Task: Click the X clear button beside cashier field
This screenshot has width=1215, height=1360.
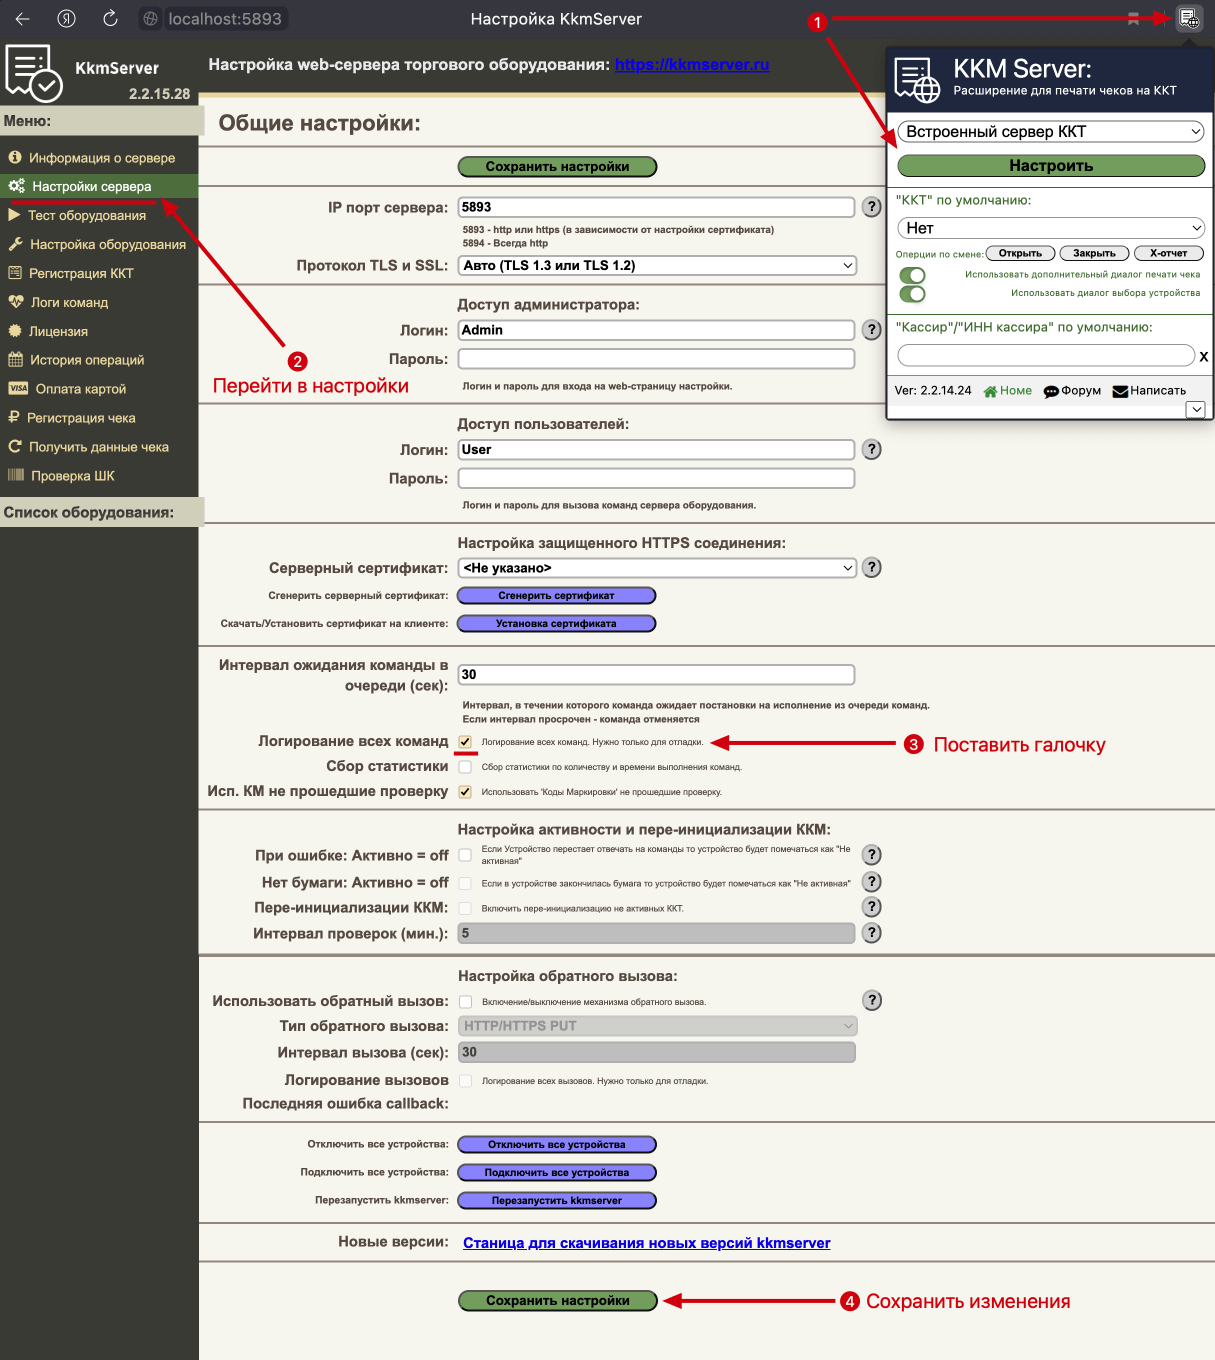Action: (1204, 356)
